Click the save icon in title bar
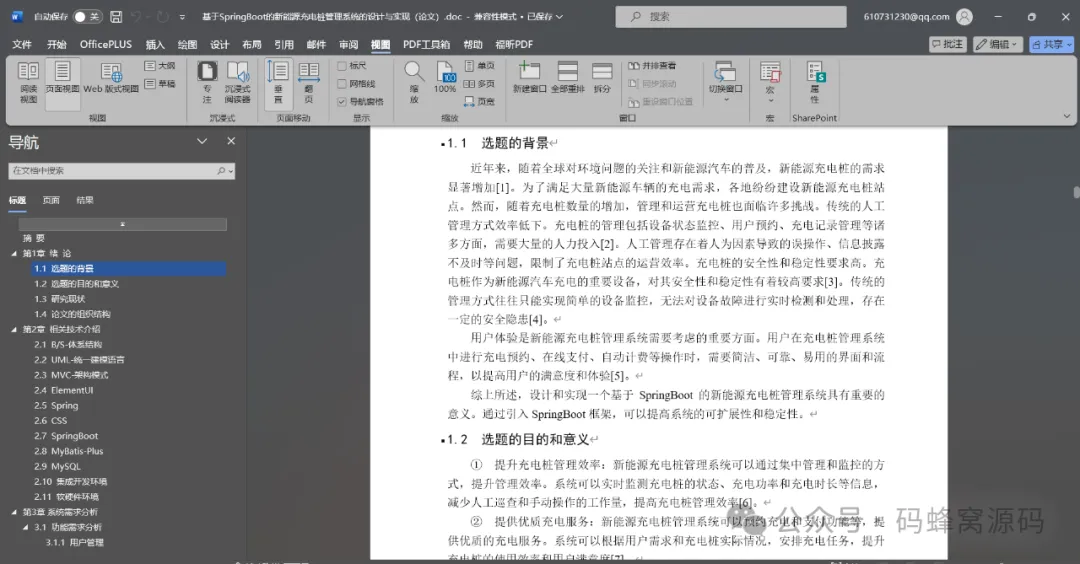This screenshot has width=1080, height=564. (116, 17)
